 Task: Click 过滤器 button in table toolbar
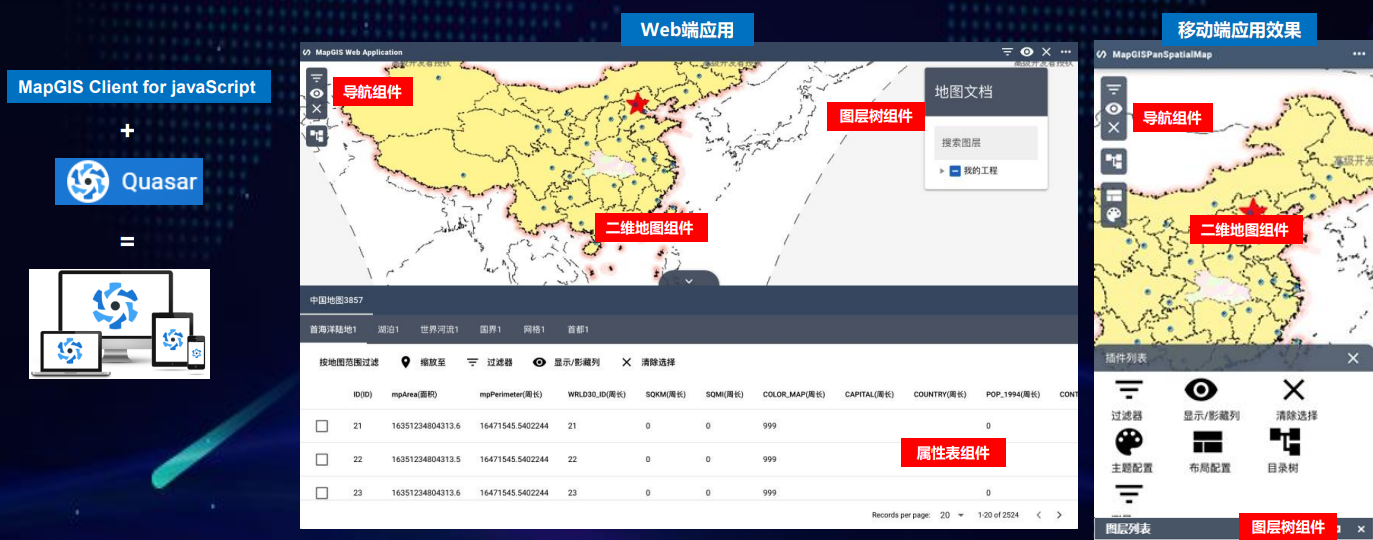(490, 363)
